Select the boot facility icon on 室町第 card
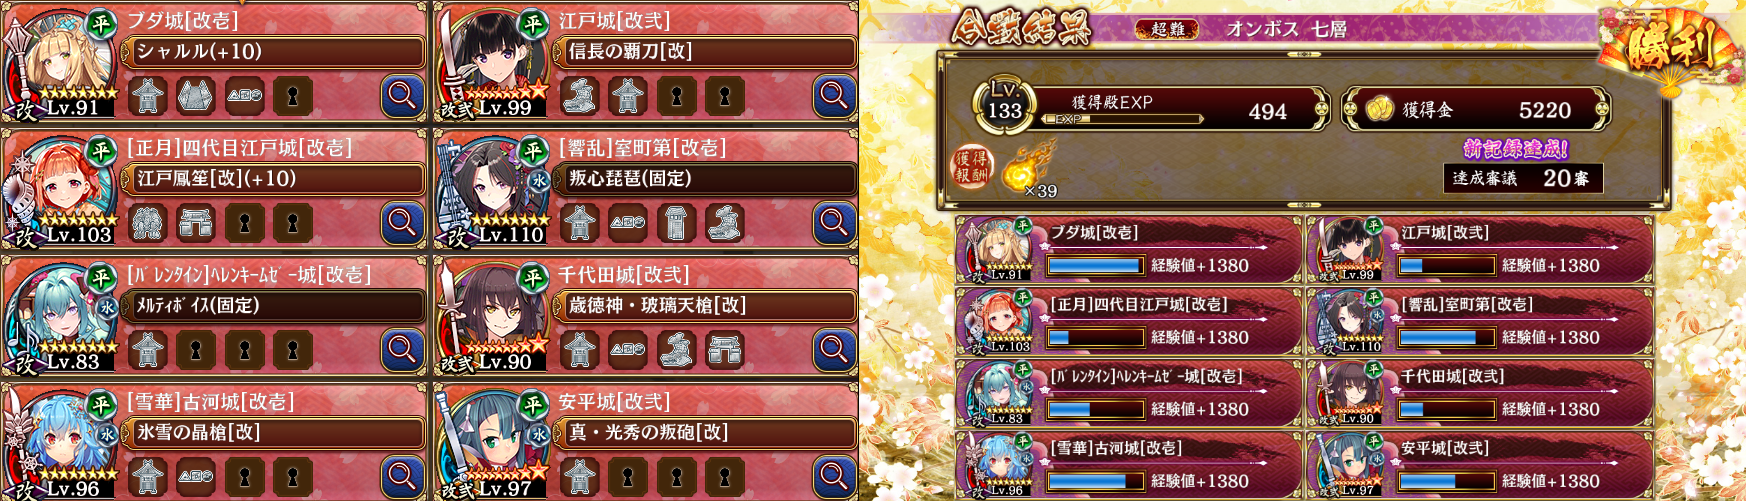The image size is (1746, 501). pyautogui.click(x=725, y=223)
